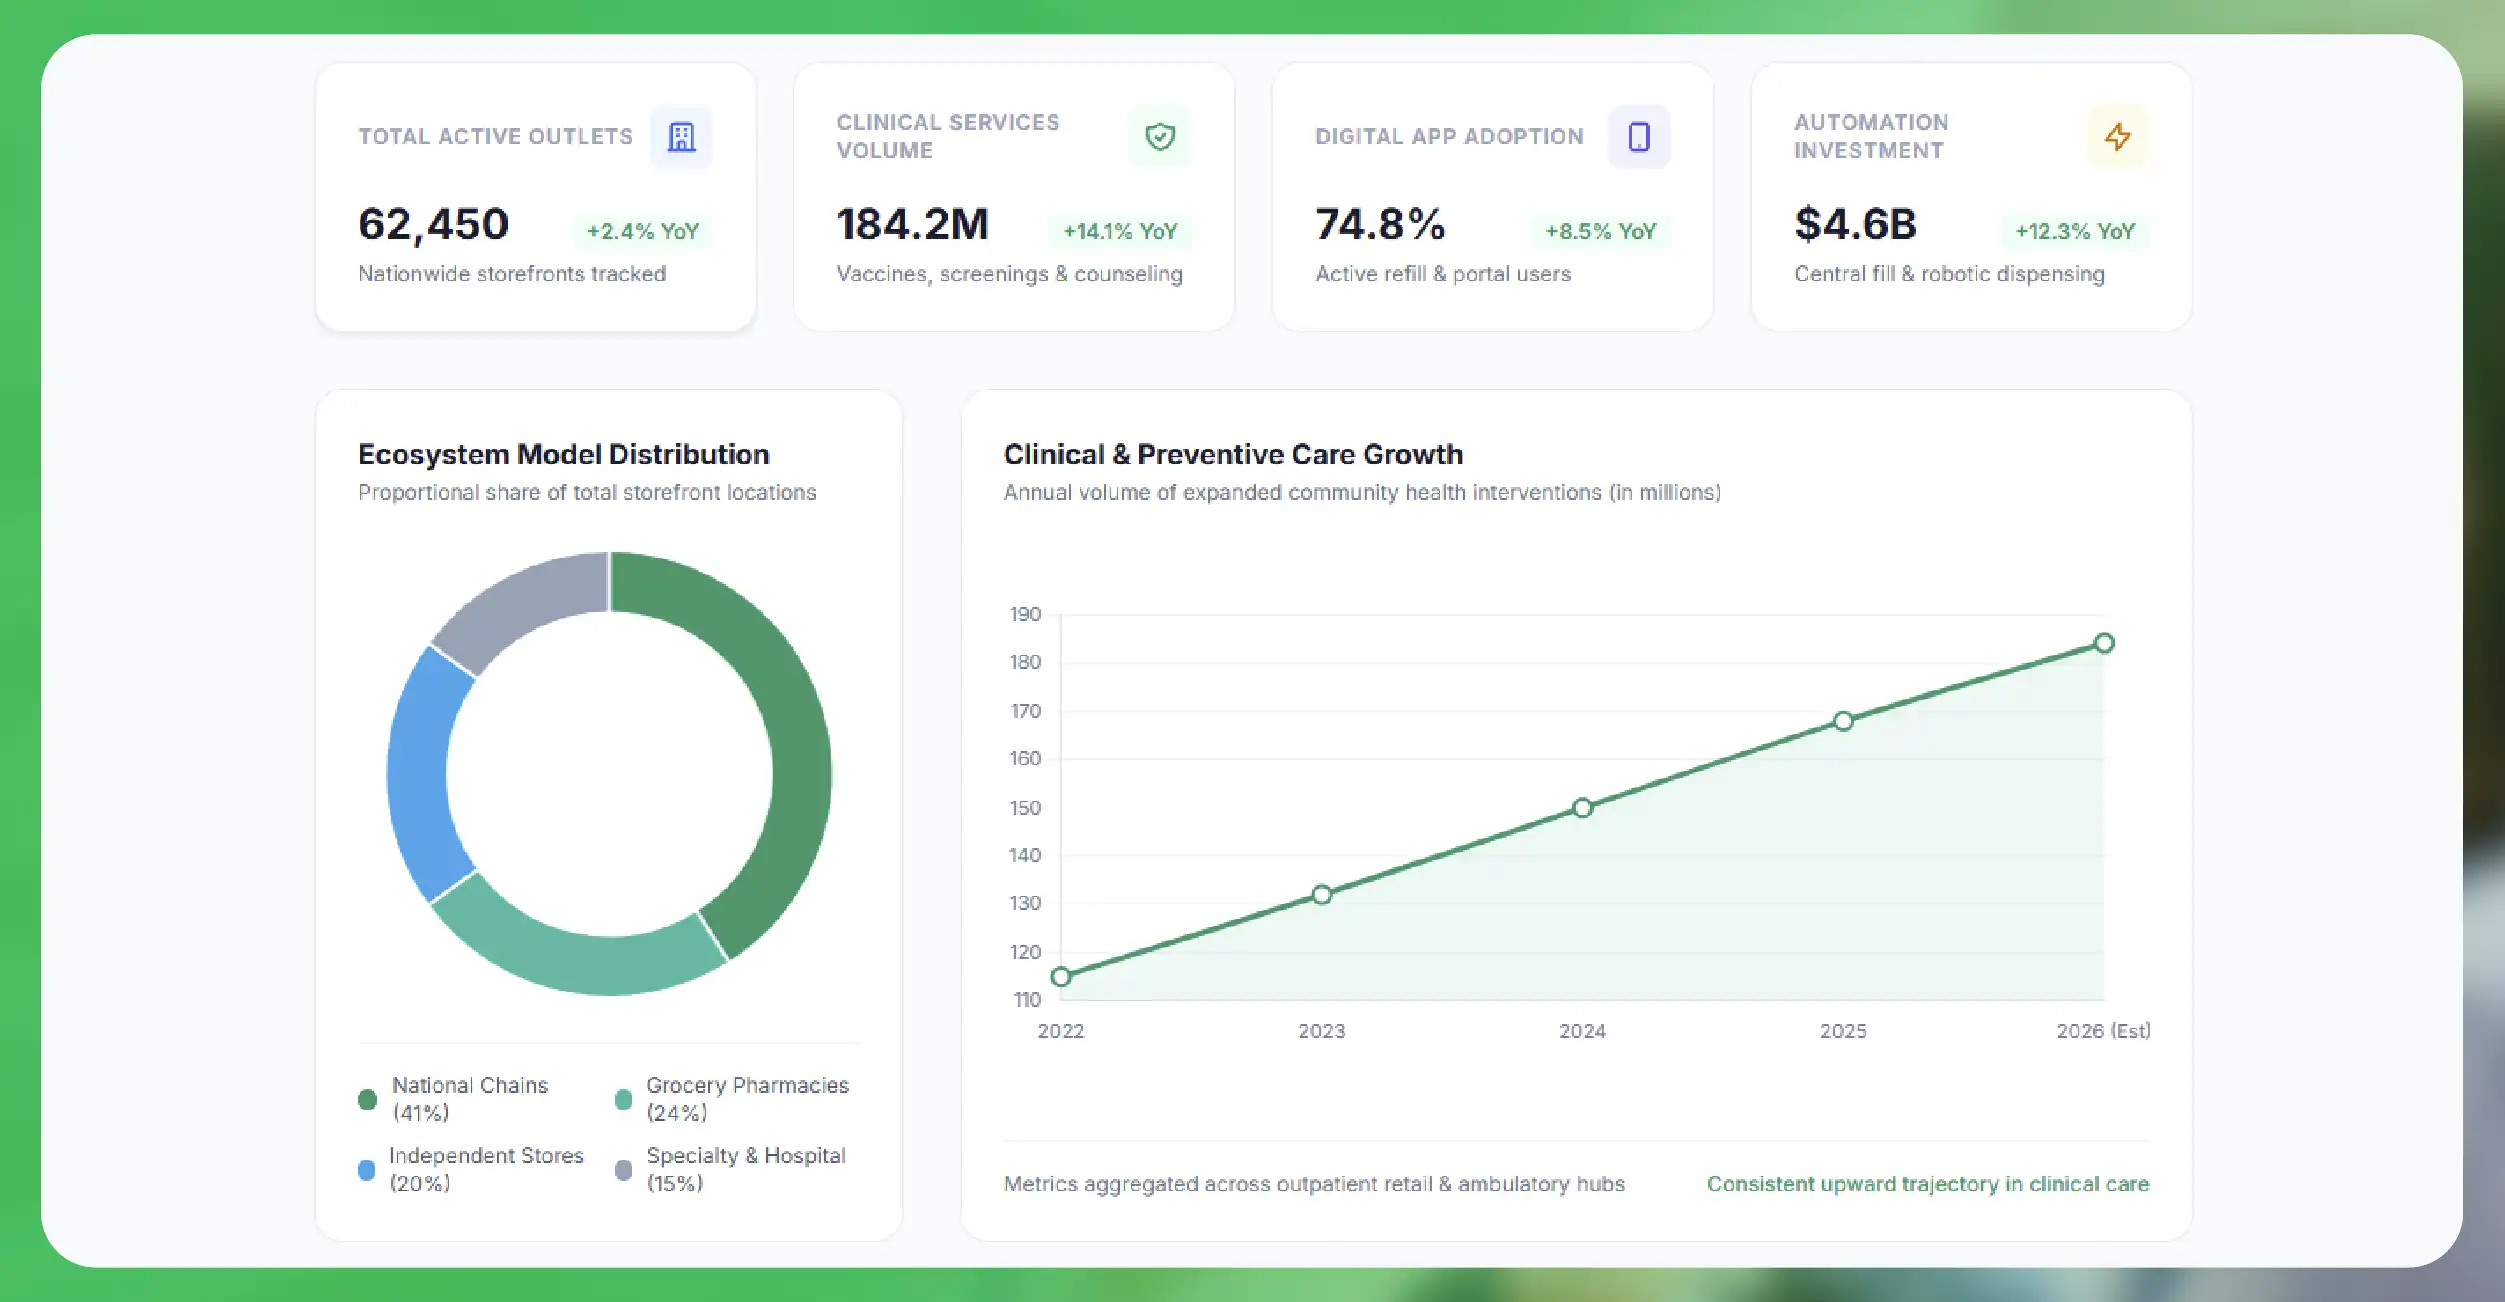Click the shield check icon for Clinical Services
The height and width of the screenshot is (1302, 2505).
coord(1160,137)
